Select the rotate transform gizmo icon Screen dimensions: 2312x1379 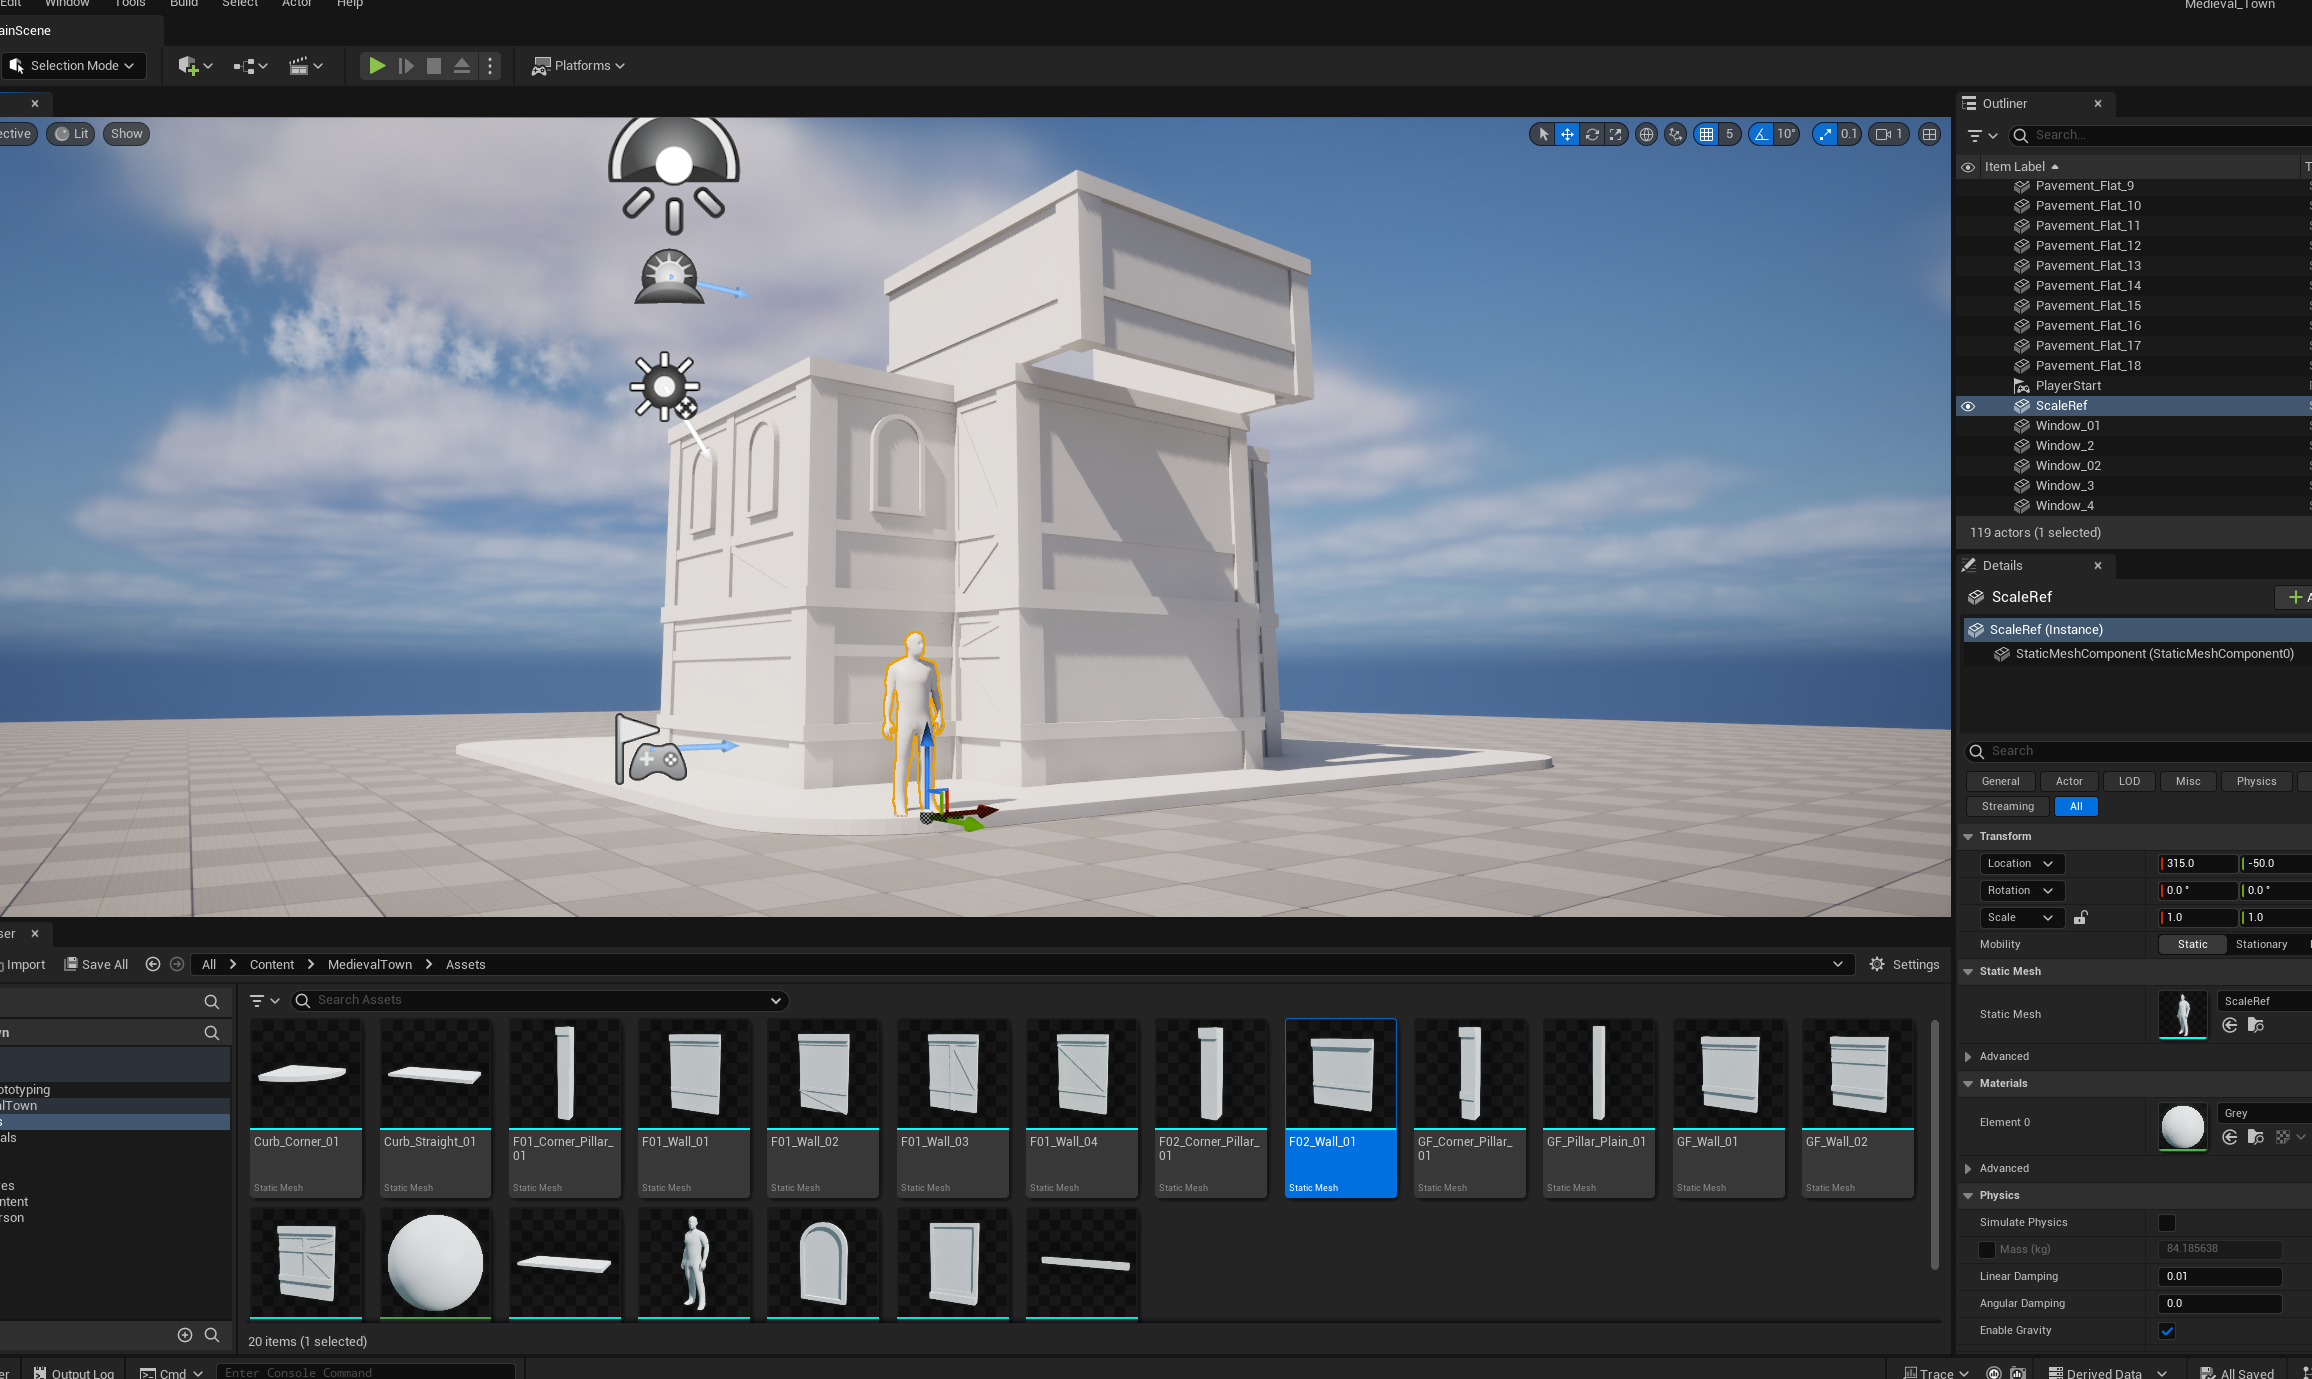pos(1592,134)
